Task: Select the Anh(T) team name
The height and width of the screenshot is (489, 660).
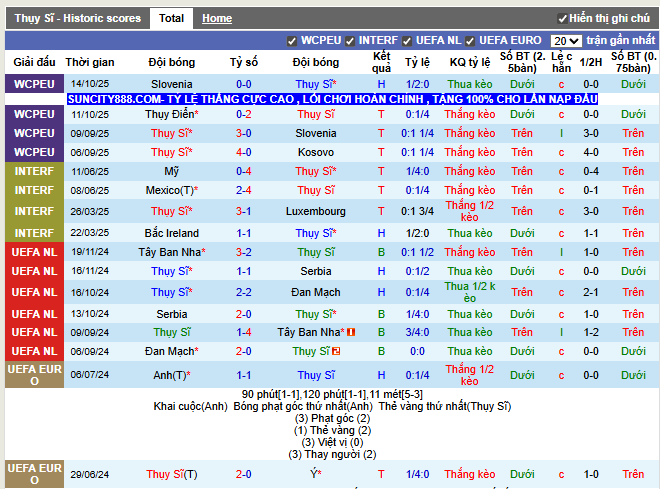Action: coord(172,375)
